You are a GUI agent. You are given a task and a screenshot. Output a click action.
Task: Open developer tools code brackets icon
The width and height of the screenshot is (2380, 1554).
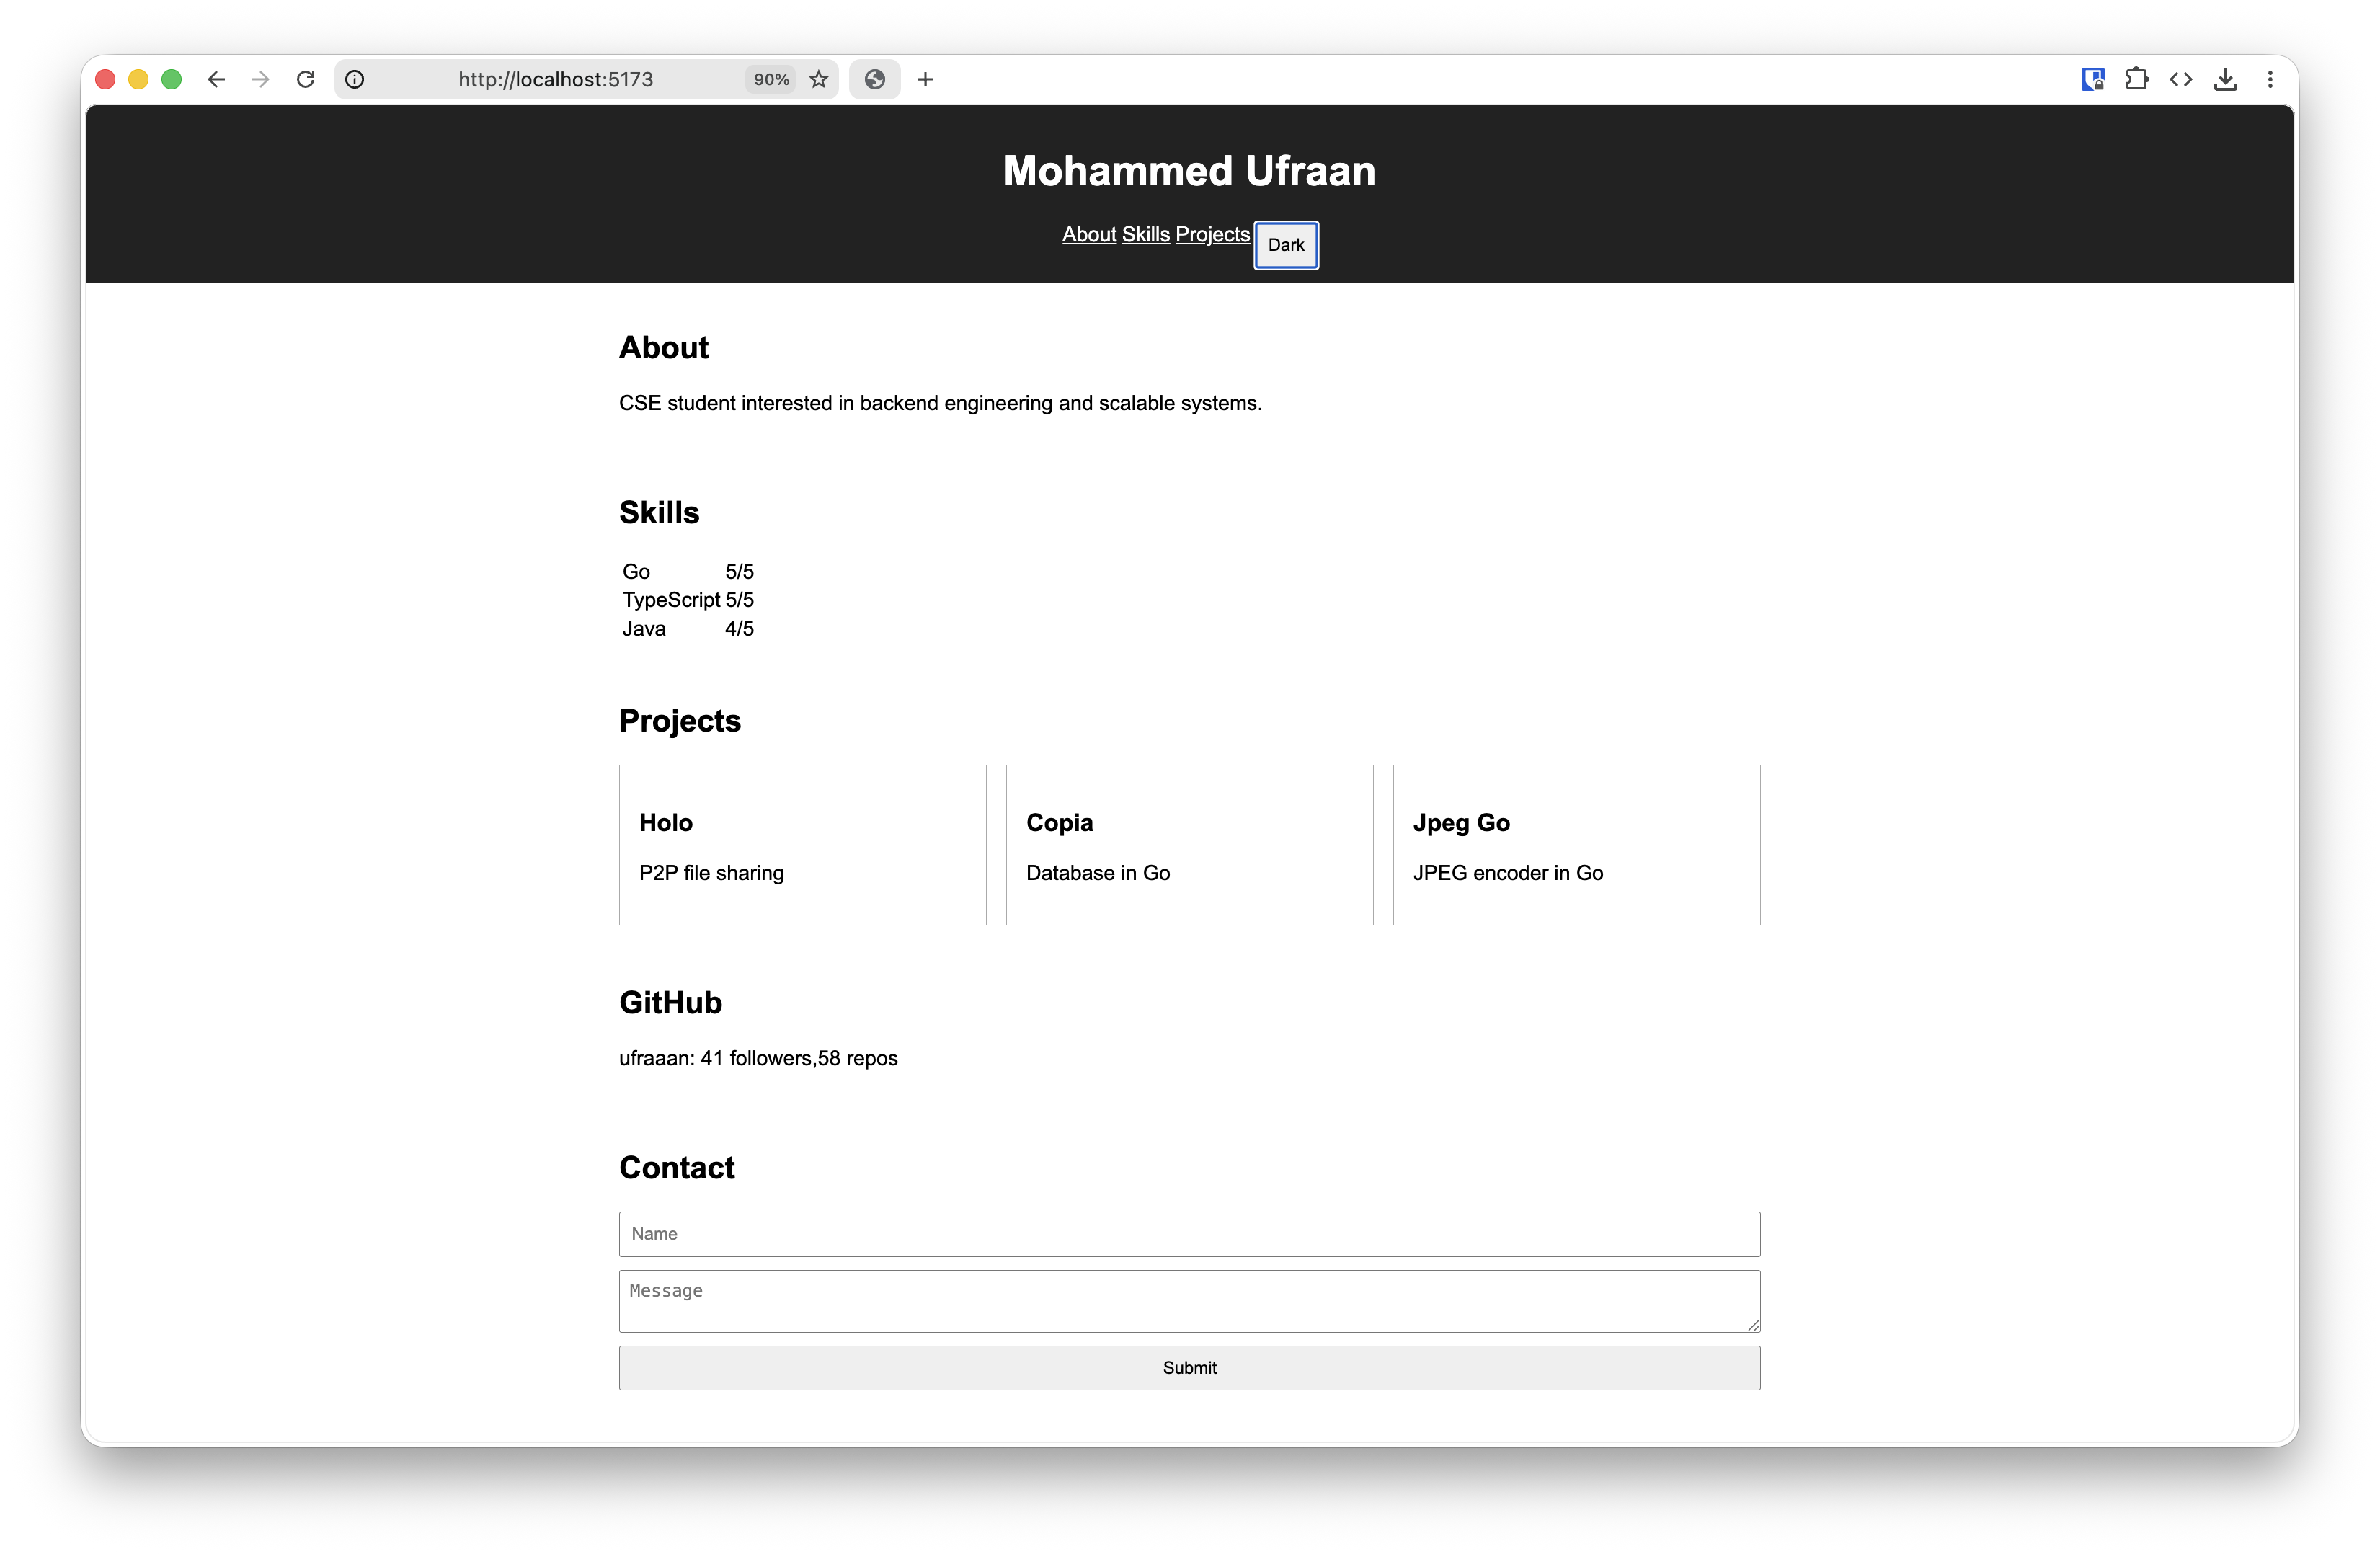coord(2181,79)
